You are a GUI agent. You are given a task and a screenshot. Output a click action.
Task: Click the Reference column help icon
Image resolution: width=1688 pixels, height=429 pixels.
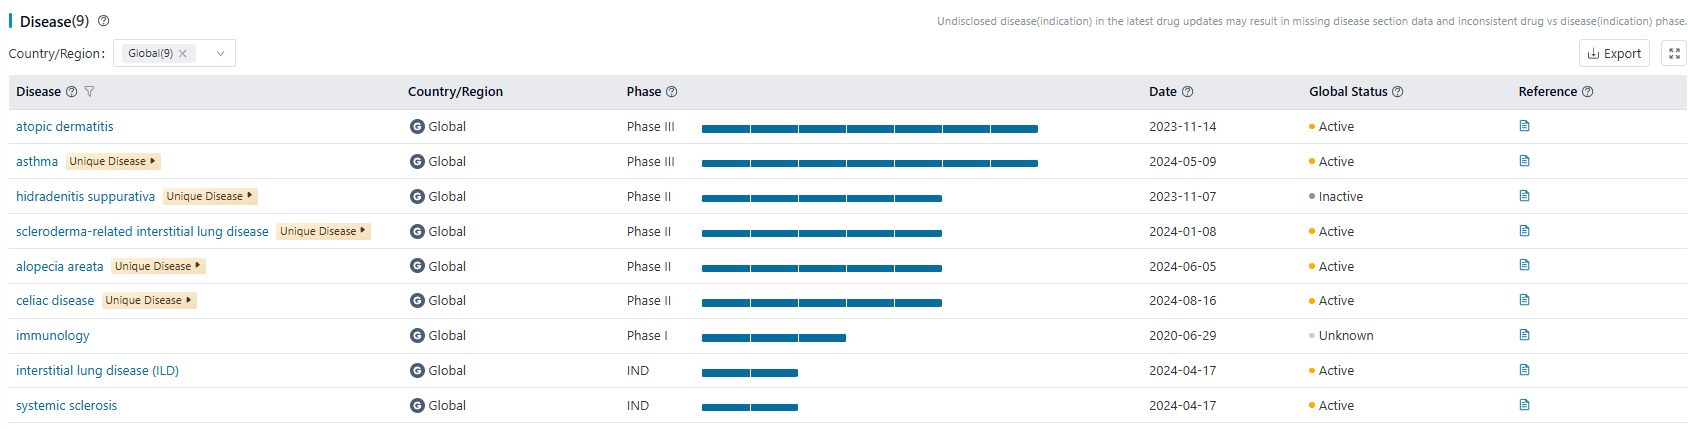[x=1588, y=92]
